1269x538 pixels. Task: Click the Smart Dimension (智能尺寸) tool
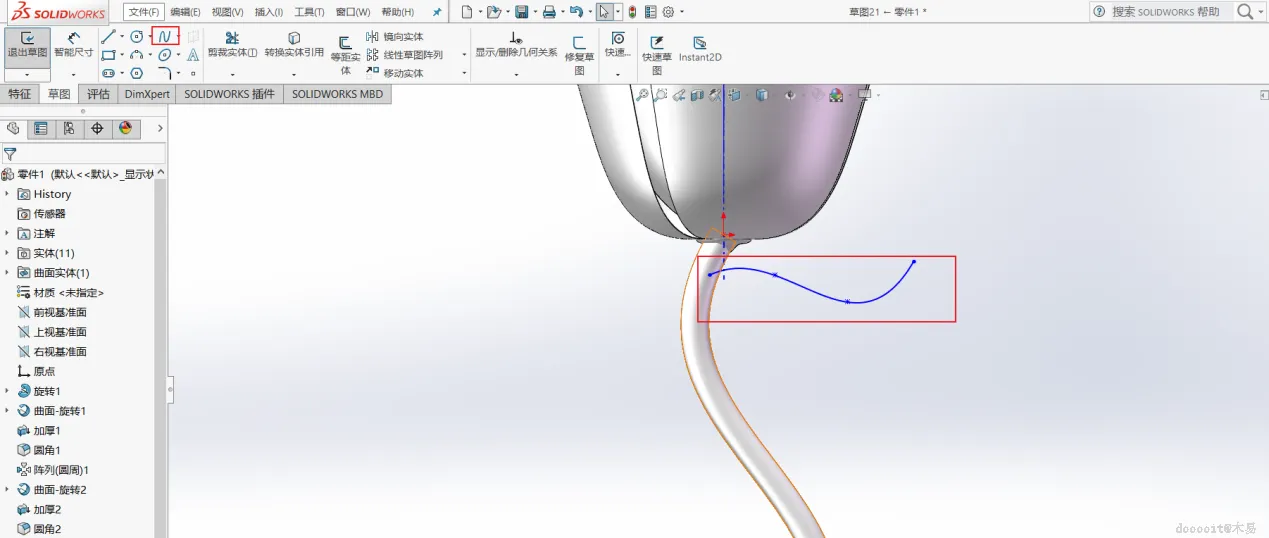[x=73, y=45]
